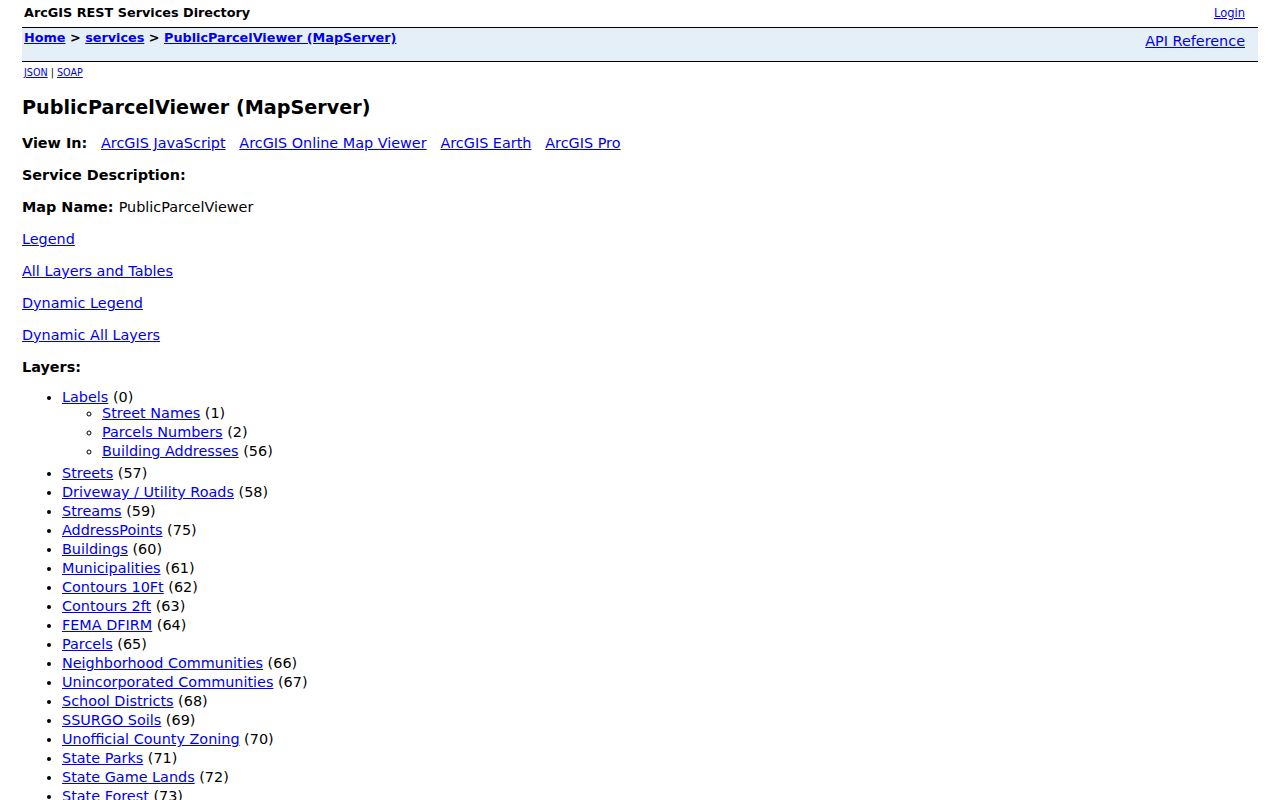The width and height of the screenshot is (1280, 800).
Task: Open the FEMA DFIRM layer
Action: [107, 625]
